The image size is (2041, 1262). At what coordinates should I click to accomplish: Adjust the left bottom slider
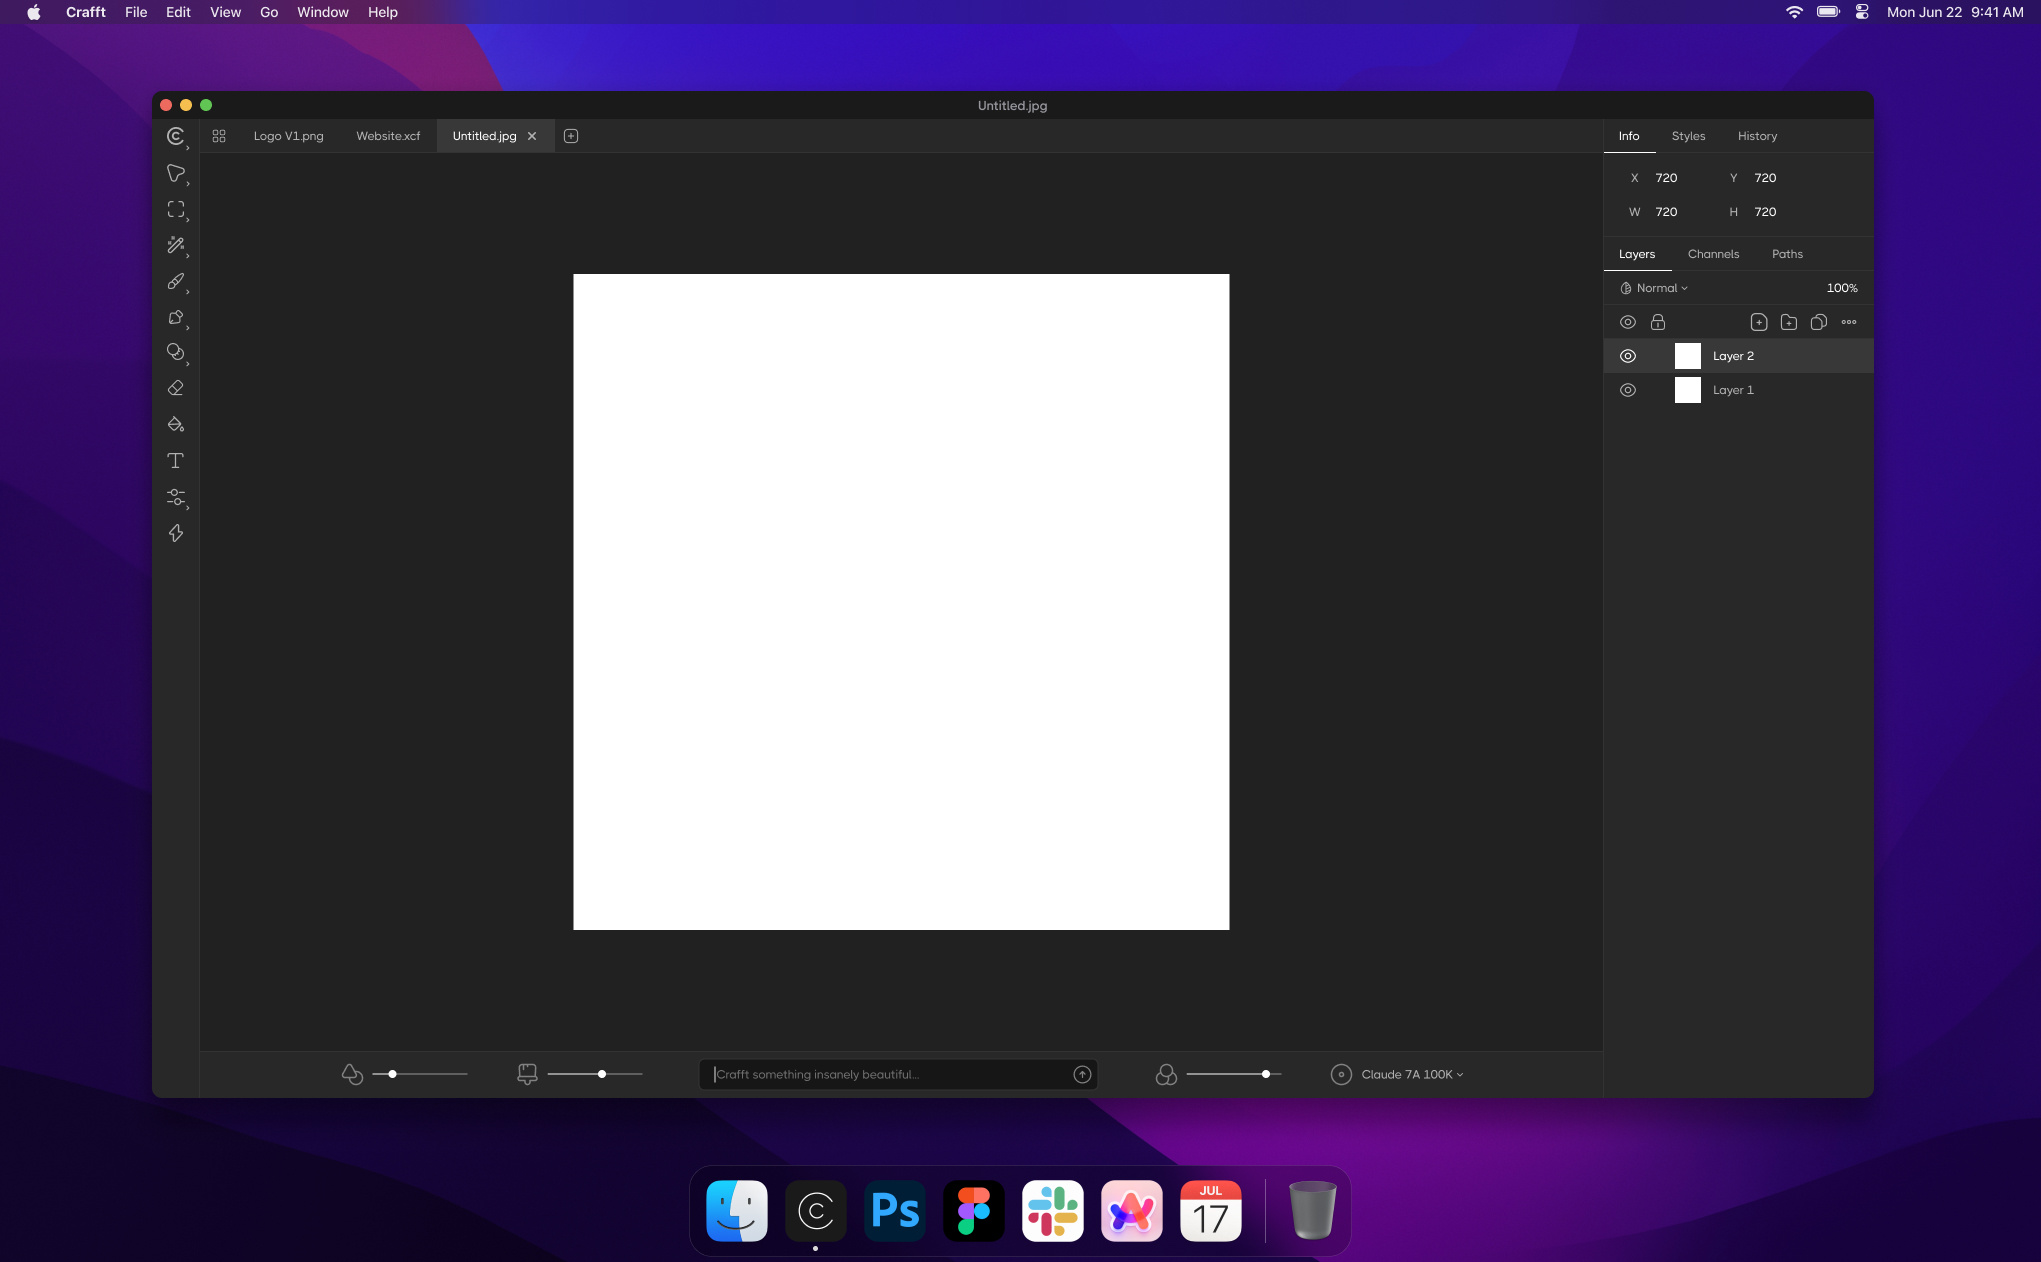tap(393, 1074)
